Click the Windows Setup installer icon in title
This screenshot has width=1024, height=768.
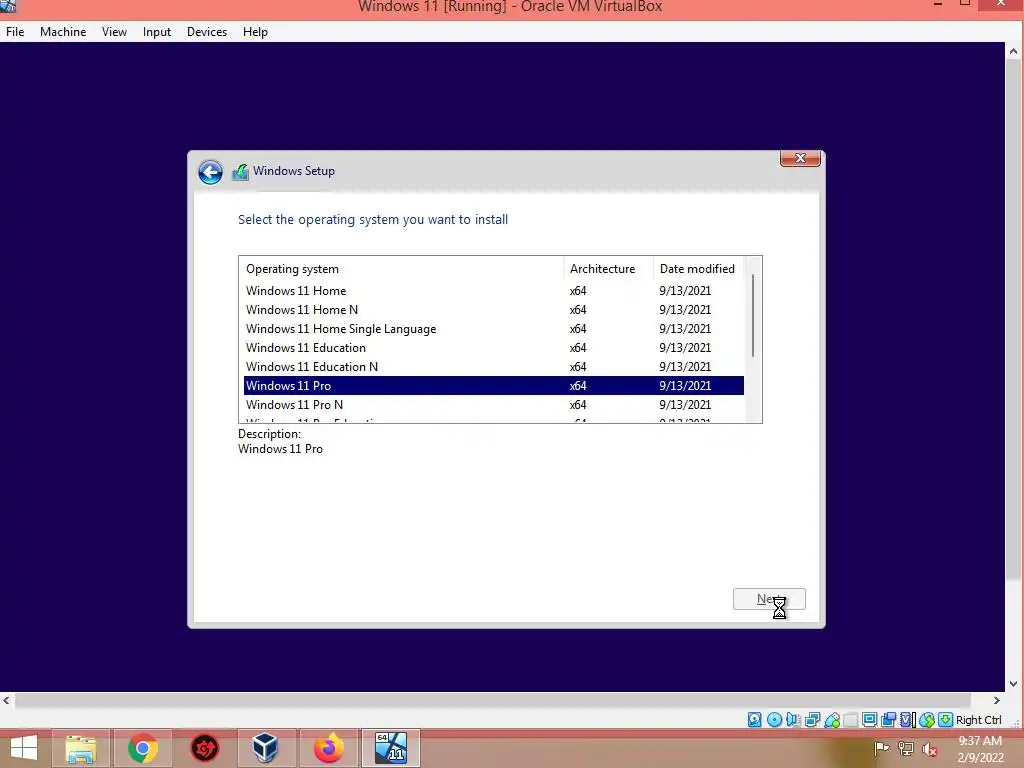pyautogui.click(x=240, y=172)
